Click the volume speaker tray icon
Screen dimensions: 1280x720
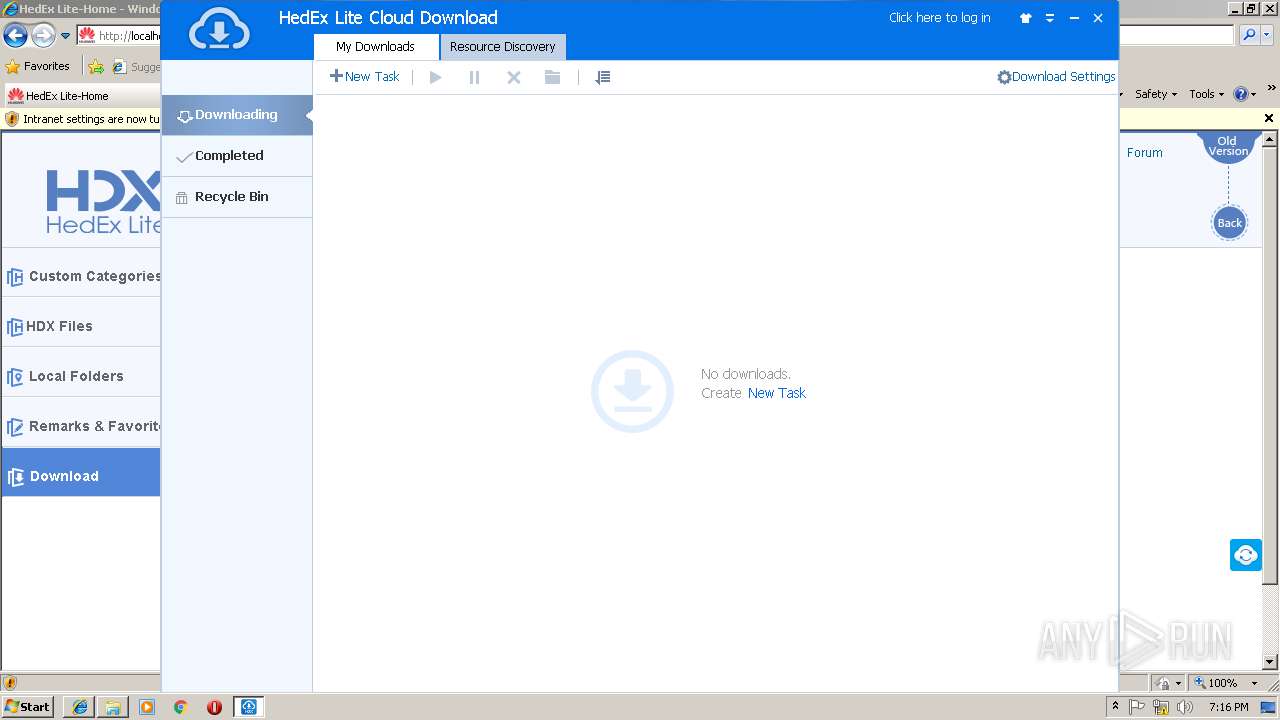coord(1185,707)
